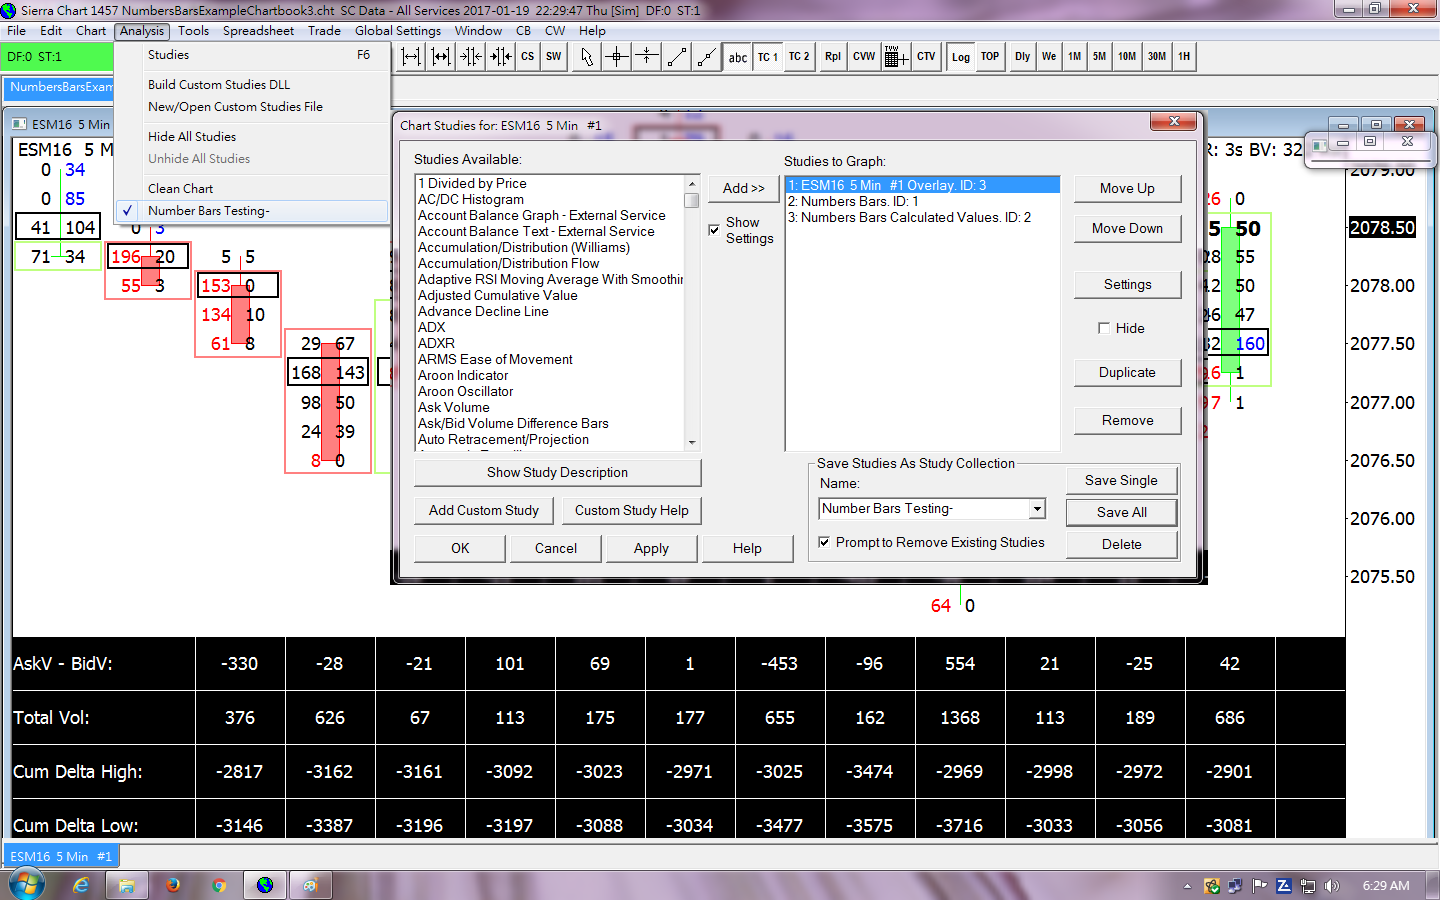
Task: Click the Duplicate button
Action: [x=1127, y=372]
